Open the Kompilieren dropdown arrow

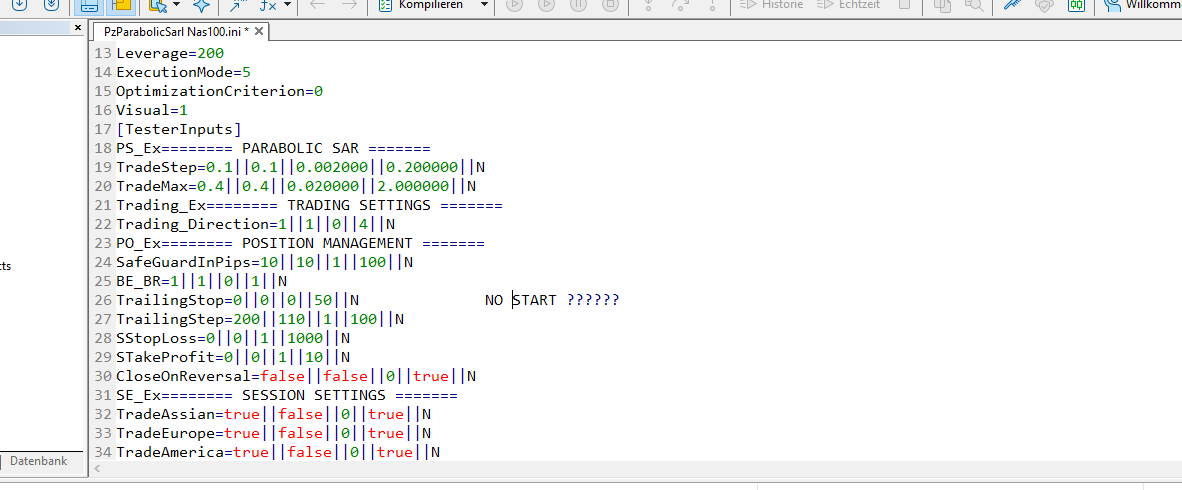click(x=484, y=5)
